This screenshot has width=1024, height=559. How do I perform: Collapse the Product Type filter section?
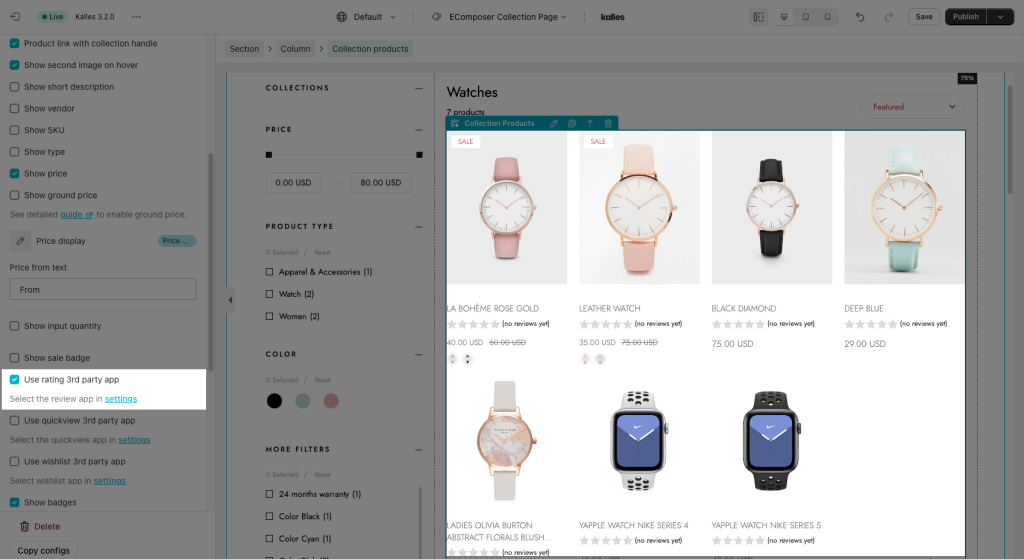(x=419, y=227)
